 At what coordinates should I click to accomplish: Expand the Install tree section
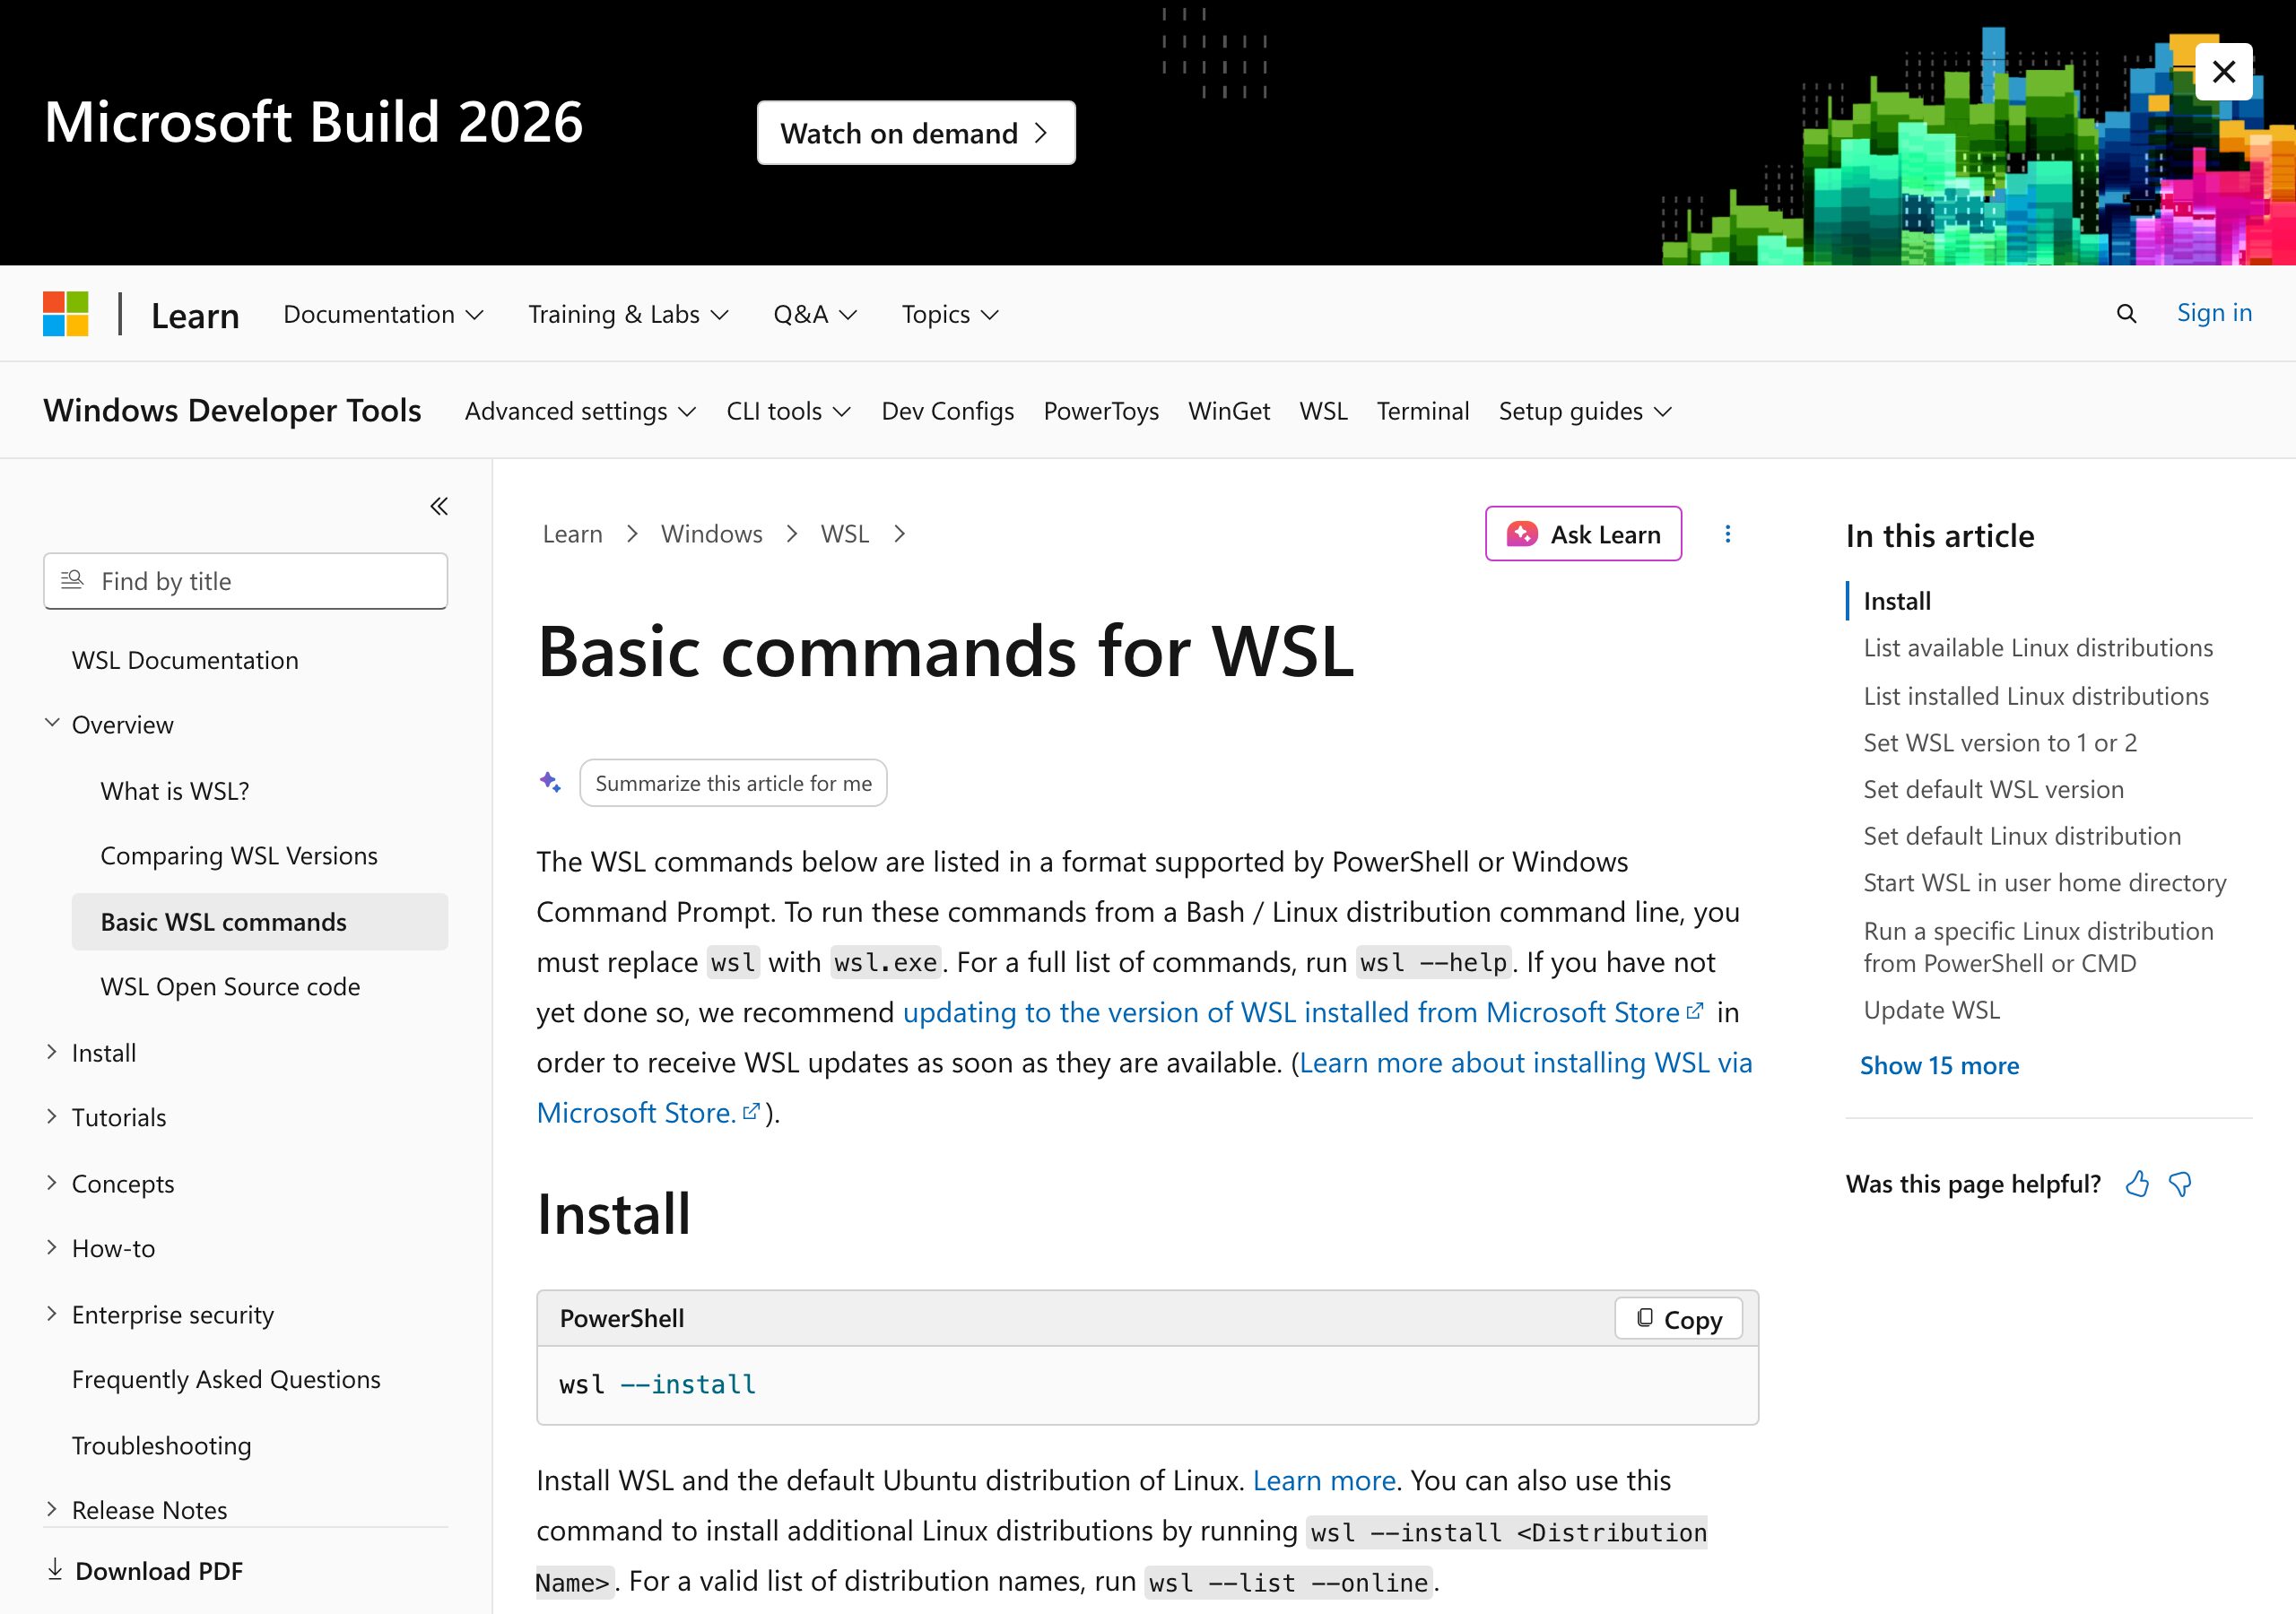coord(52,1052)
